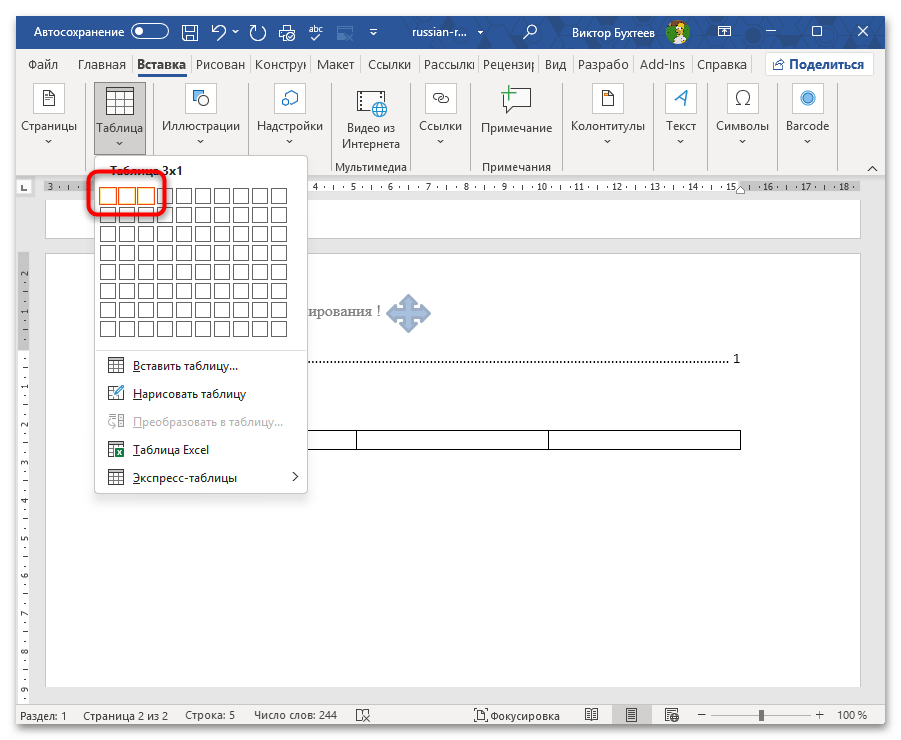Open the Текст group
This screenshot has width=901, height=740.
[680, 117]
